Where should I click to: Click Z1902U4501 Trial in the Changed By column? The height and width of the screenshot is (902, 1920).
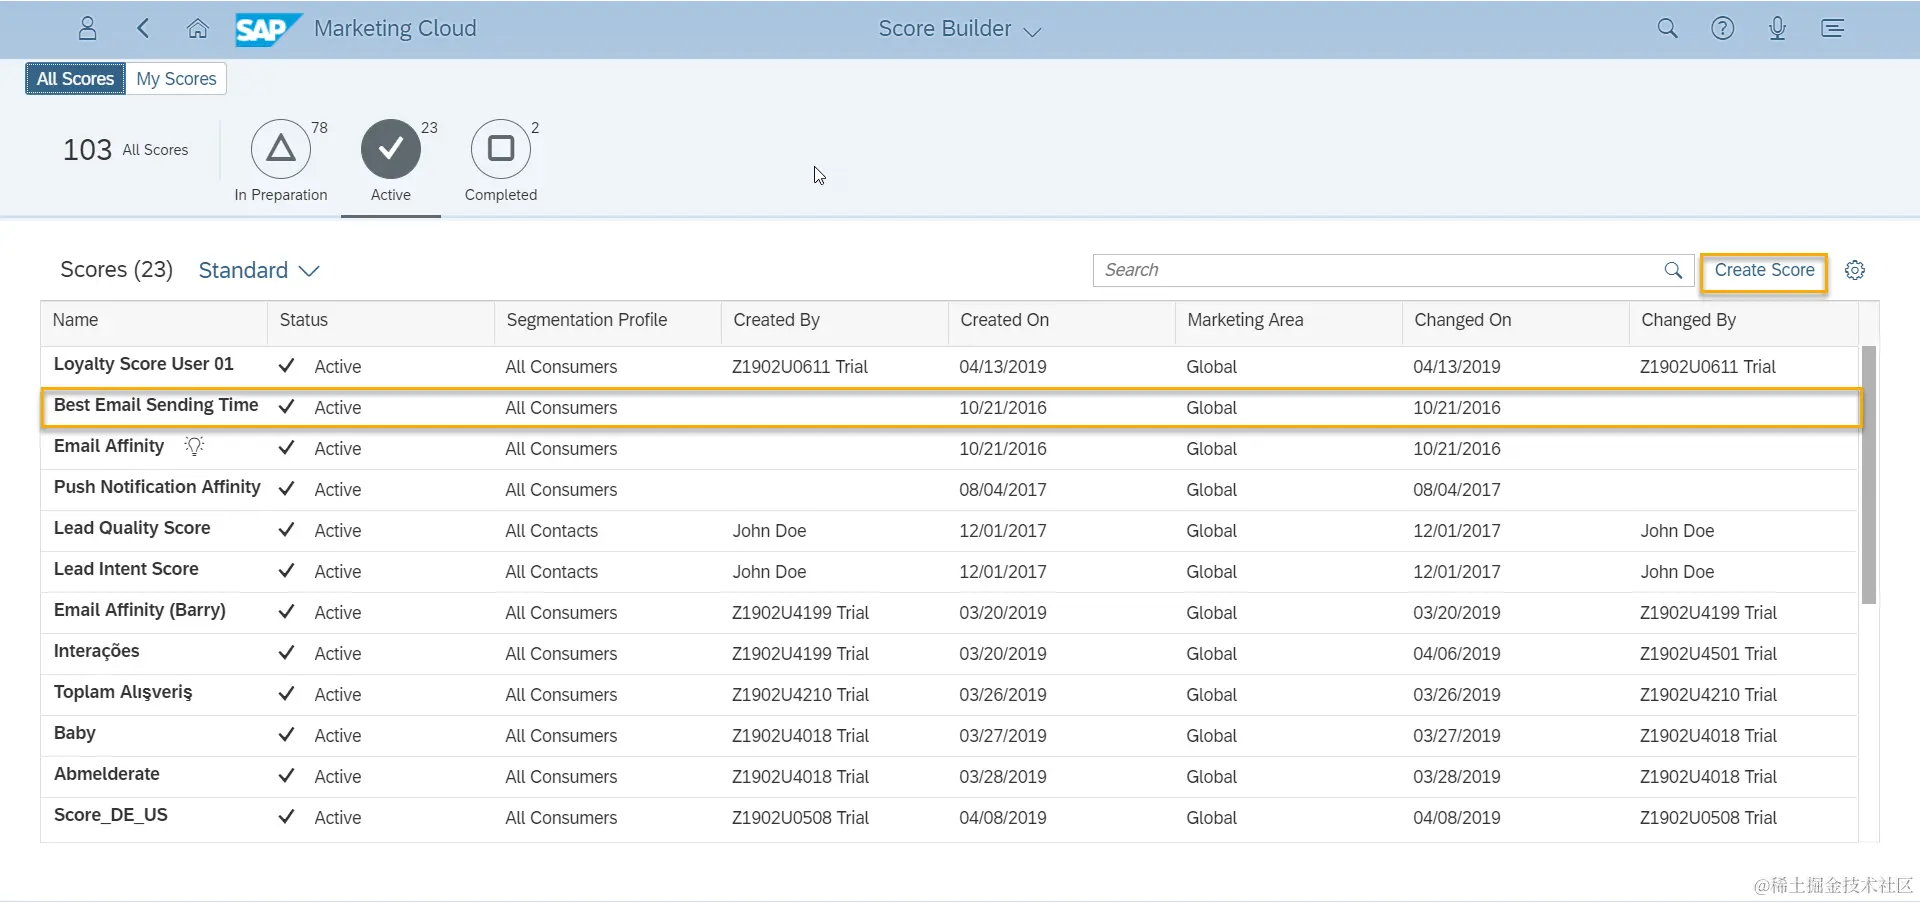point(1708,654)
